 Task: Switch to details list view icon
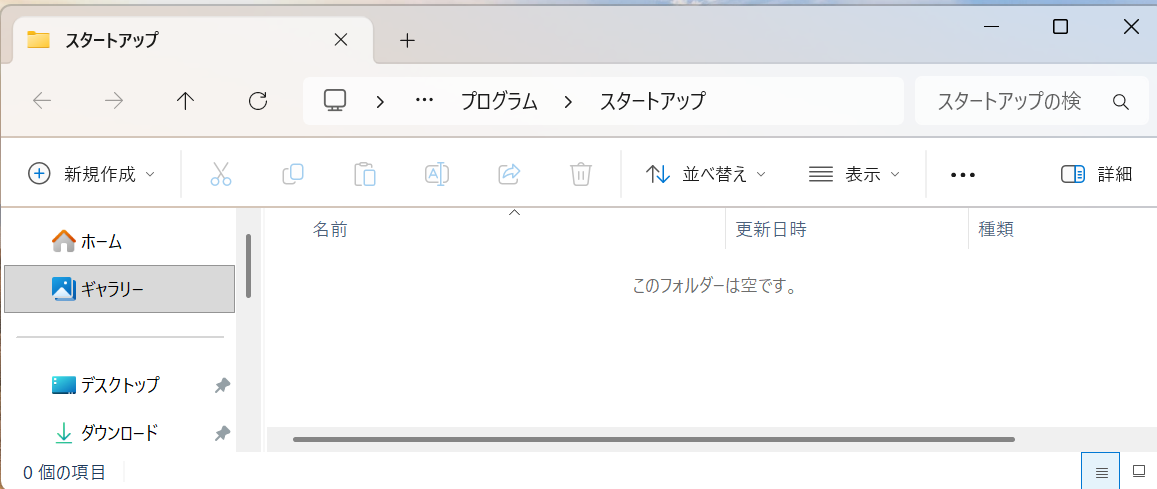click(x=1100, y=471)
